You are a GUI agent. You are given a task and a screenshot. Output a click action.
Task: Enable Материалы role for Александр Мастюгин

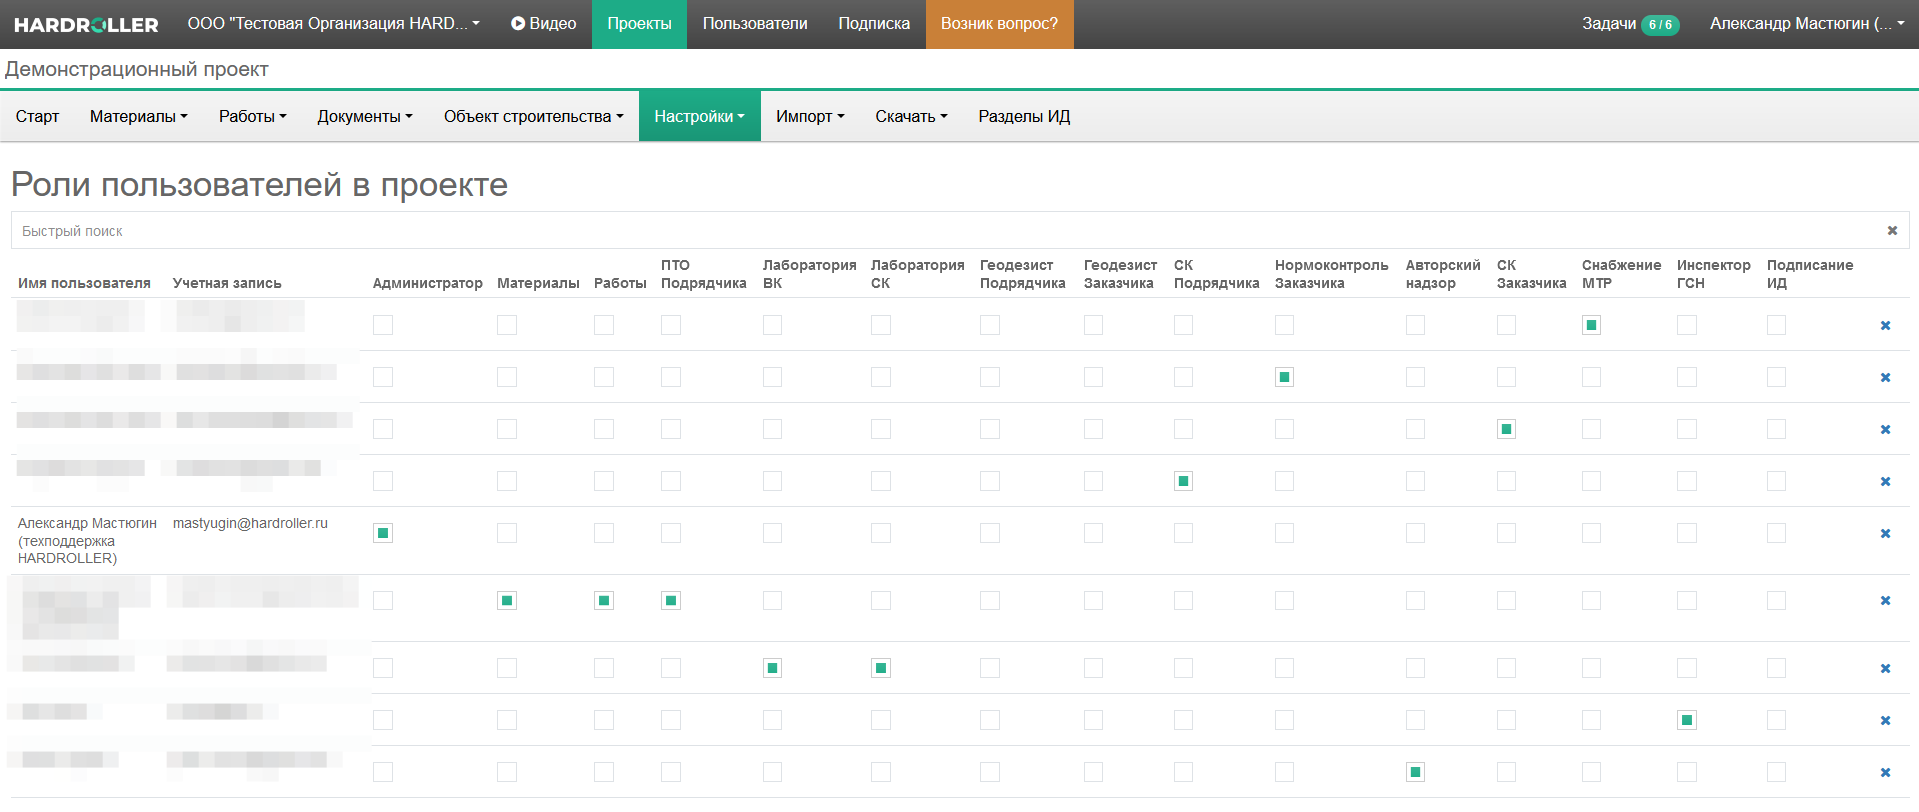507,533
